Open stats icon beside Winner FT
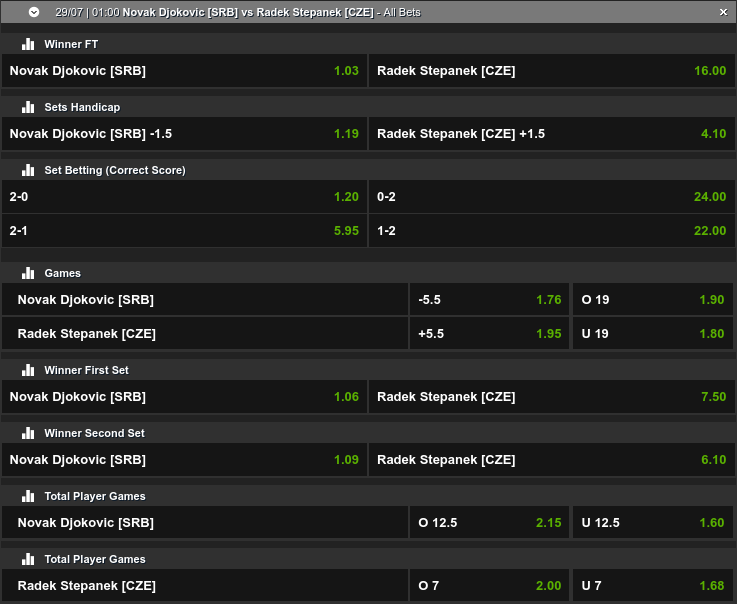 click(28, 44)
